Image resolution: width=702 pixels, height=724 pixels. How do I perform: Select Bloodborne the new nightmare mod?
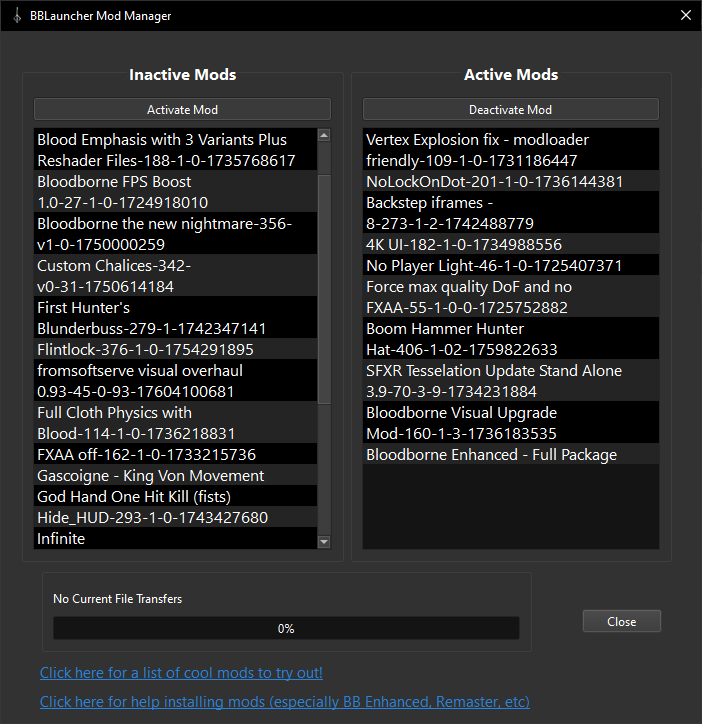point(176,234)
